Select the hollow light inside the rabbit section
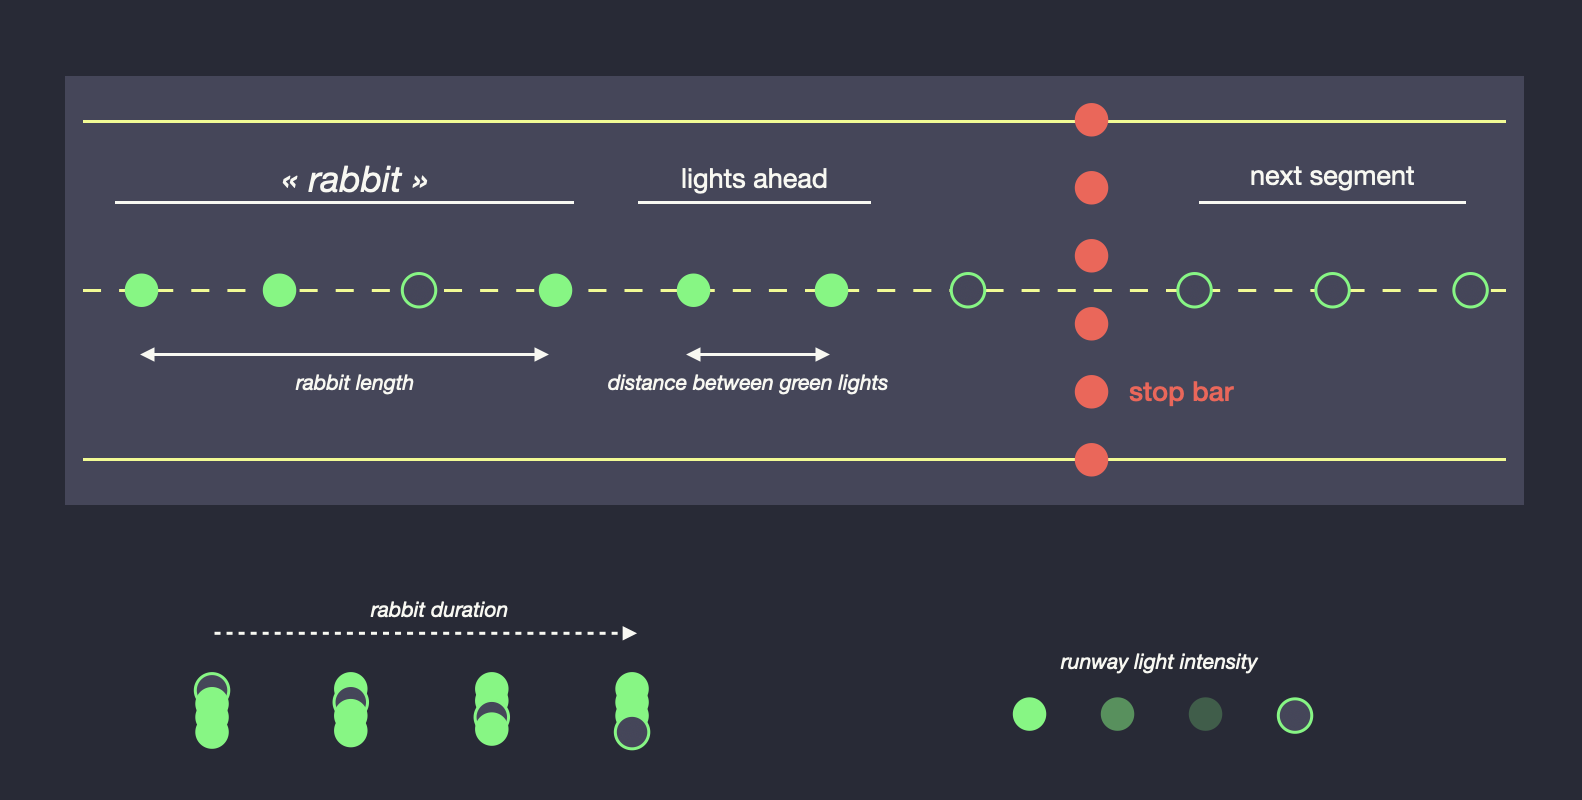 coord(418,290)
